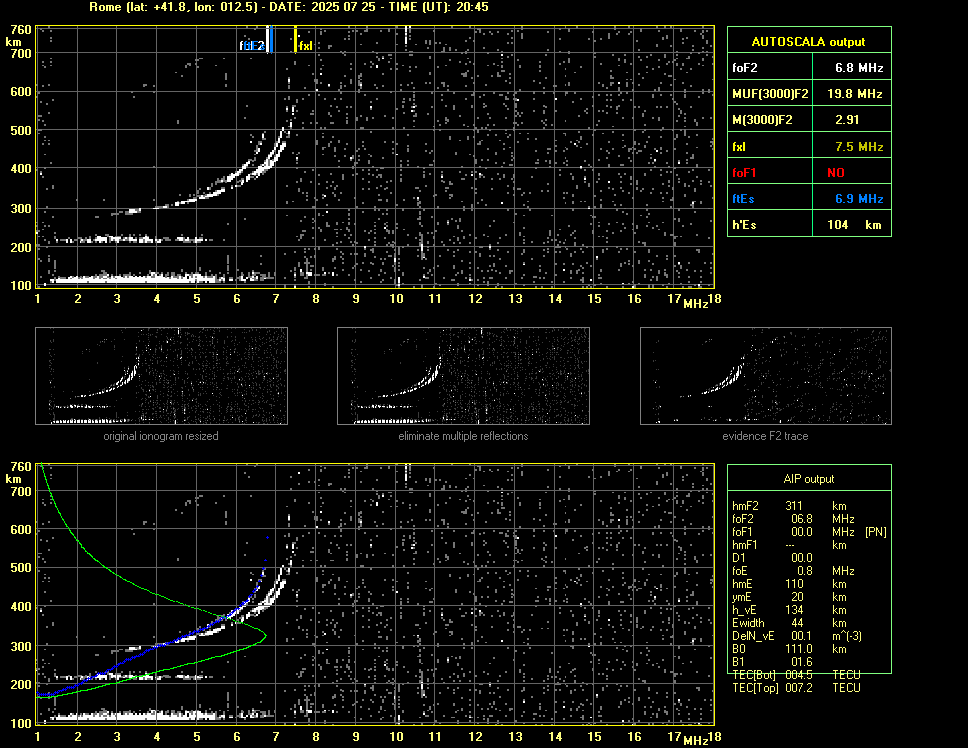Image resolution: width=968 pixels, height=748 pixels.
Task: Select the red NO value
Action: tap(836, 173)
